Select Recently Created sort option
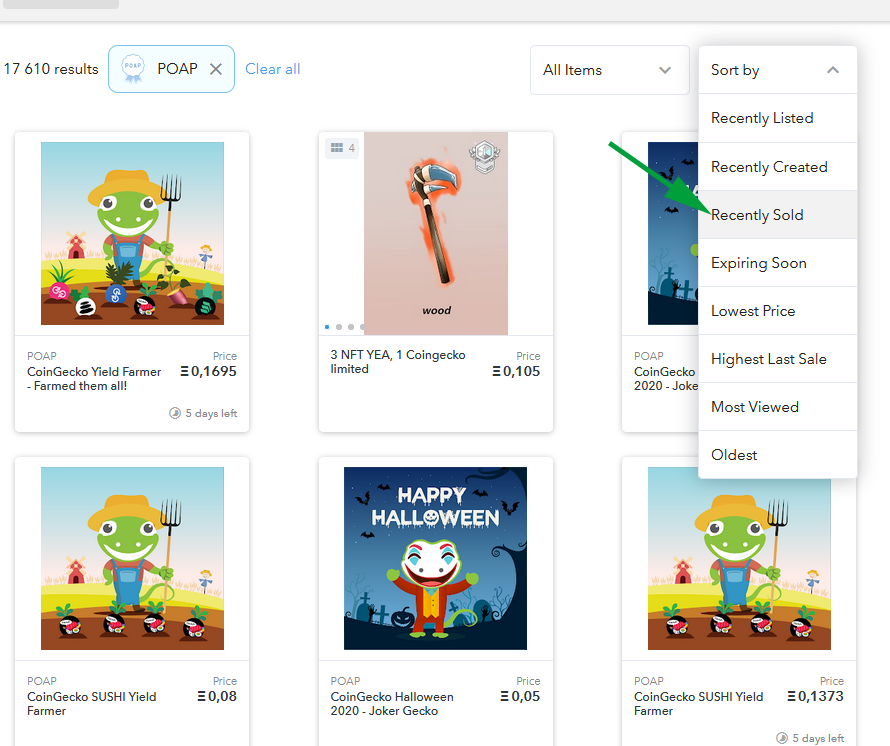This screenshot has height=746, width=890. pos(777,166)
